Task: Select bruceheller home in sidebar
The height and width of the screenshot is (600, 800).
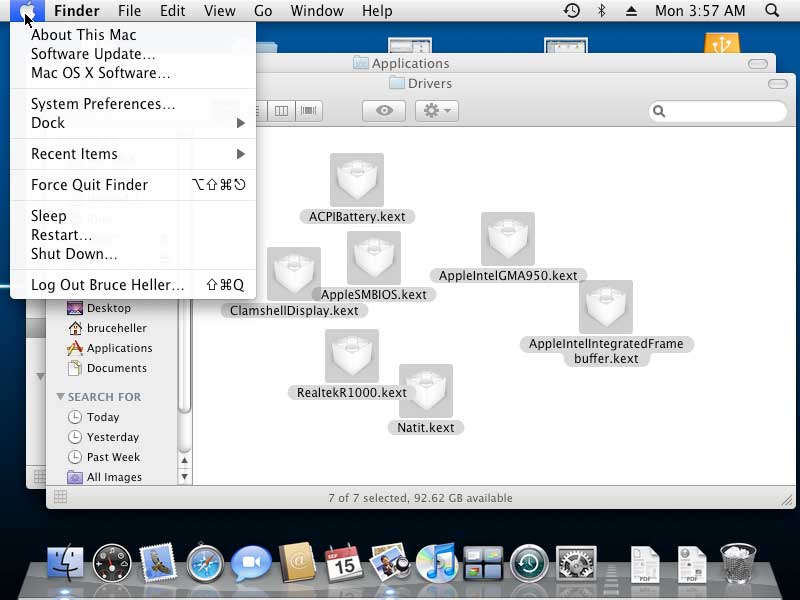Action: [107, 328]
